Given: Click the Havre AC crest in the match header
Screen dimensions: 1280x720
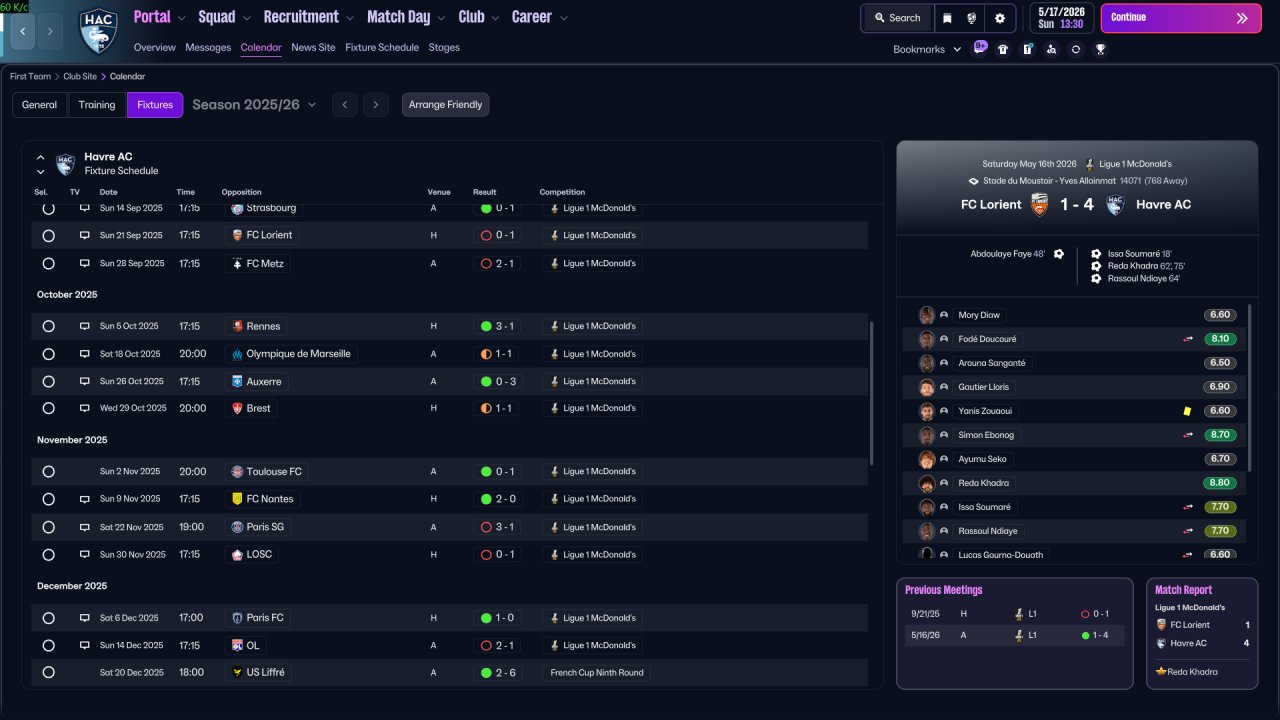Looking at the screenshot, I should [x=1115, y=204].
